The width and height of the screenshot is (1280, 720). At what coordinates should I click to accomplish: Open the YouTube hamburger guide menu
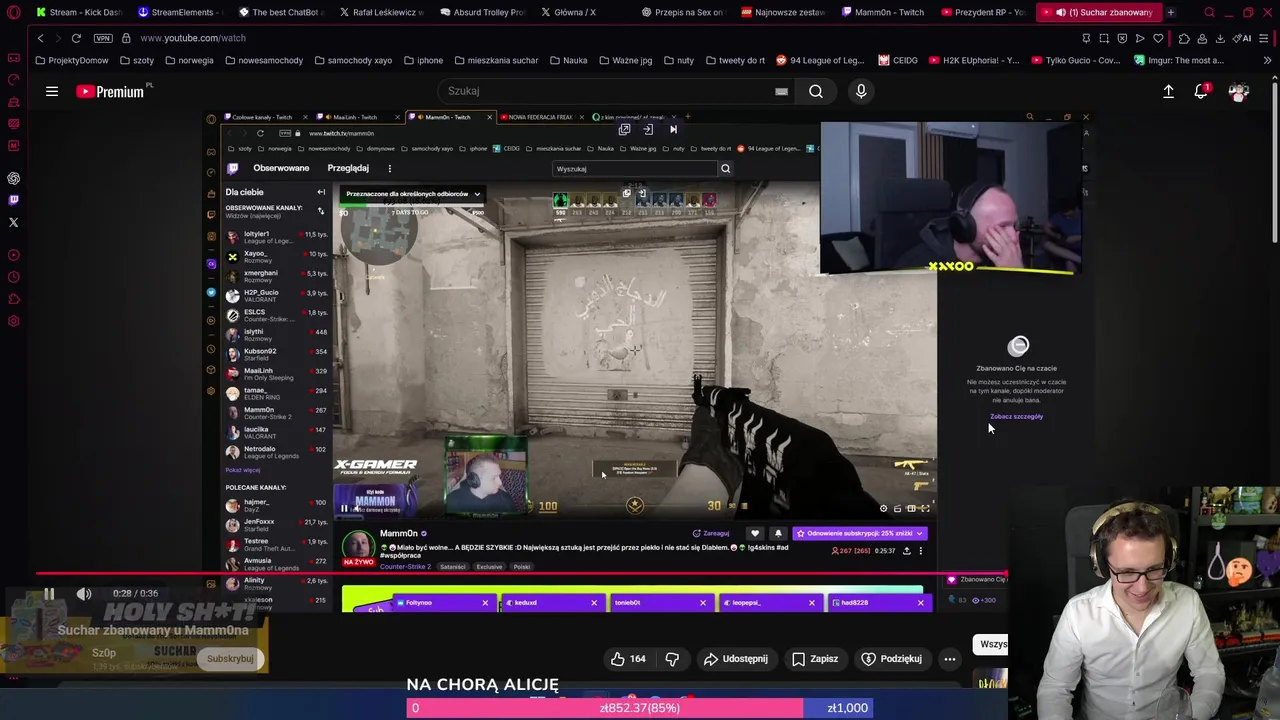click(x=51, y=91)
